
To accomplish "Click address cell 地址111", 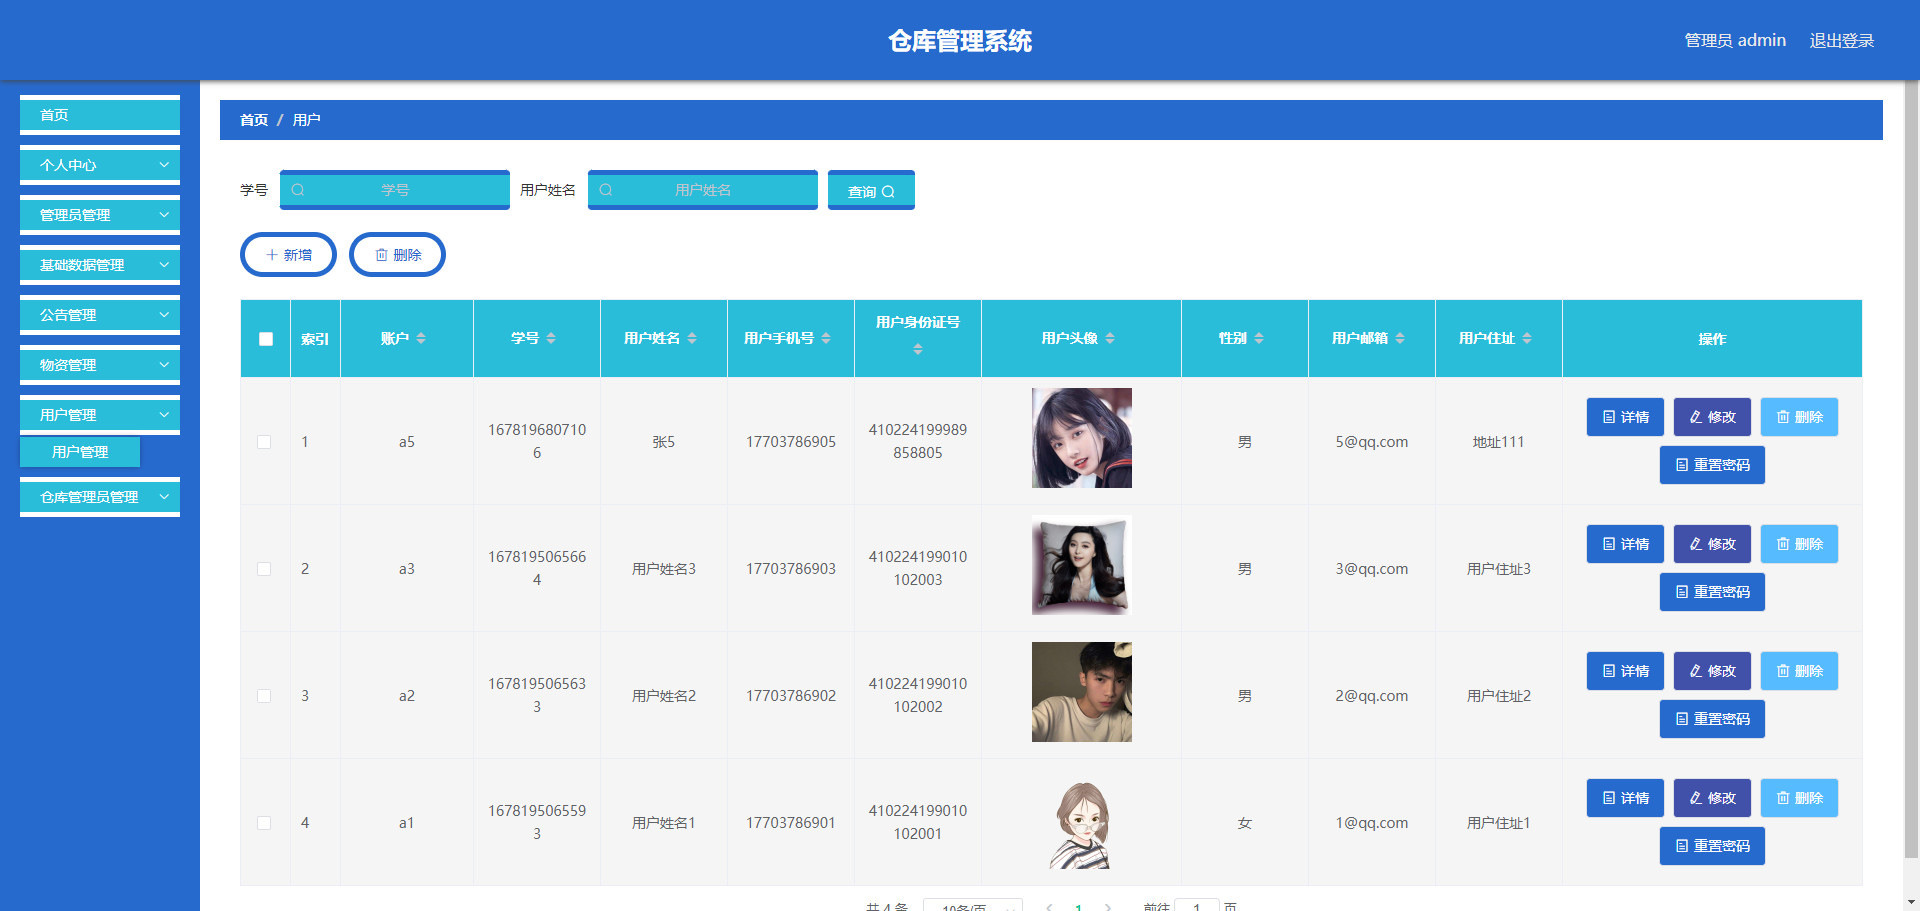I will tap(1498, 442).
